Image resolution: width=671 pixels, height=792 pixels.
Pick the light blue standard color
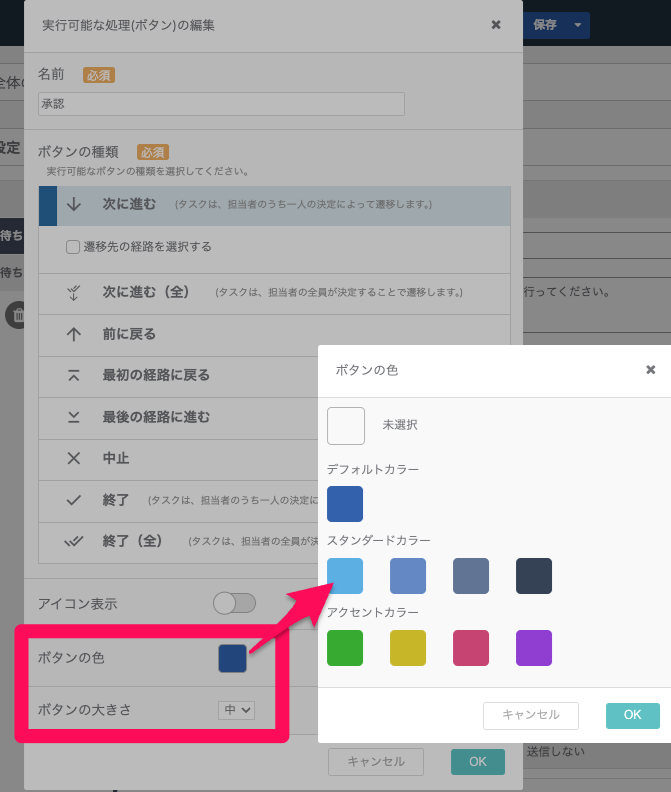point(345,576)
